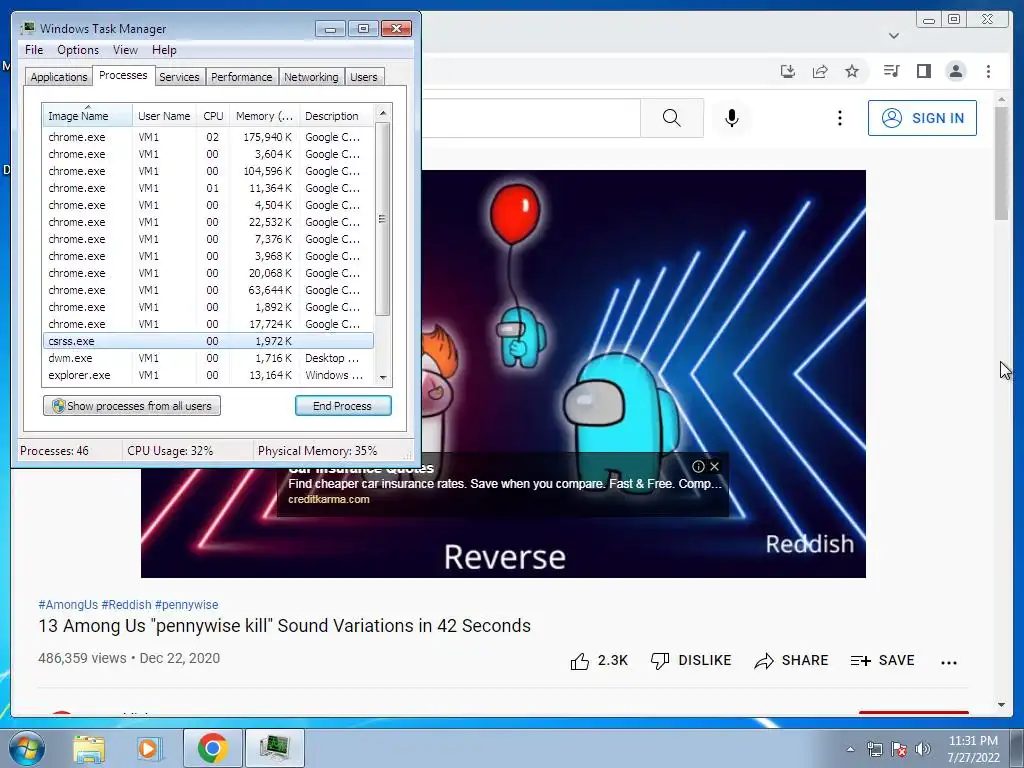
Task: Sort processes by Image Name column
Action: click(x=87, y=116)
